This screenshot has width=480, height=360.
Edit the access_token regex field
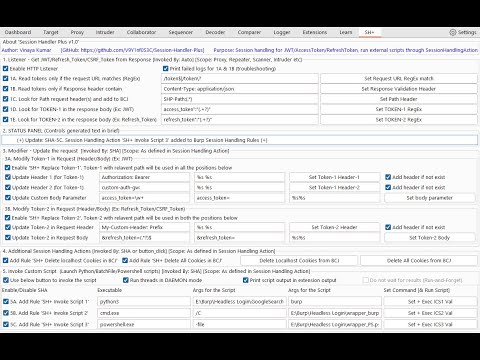coord(240,109)
